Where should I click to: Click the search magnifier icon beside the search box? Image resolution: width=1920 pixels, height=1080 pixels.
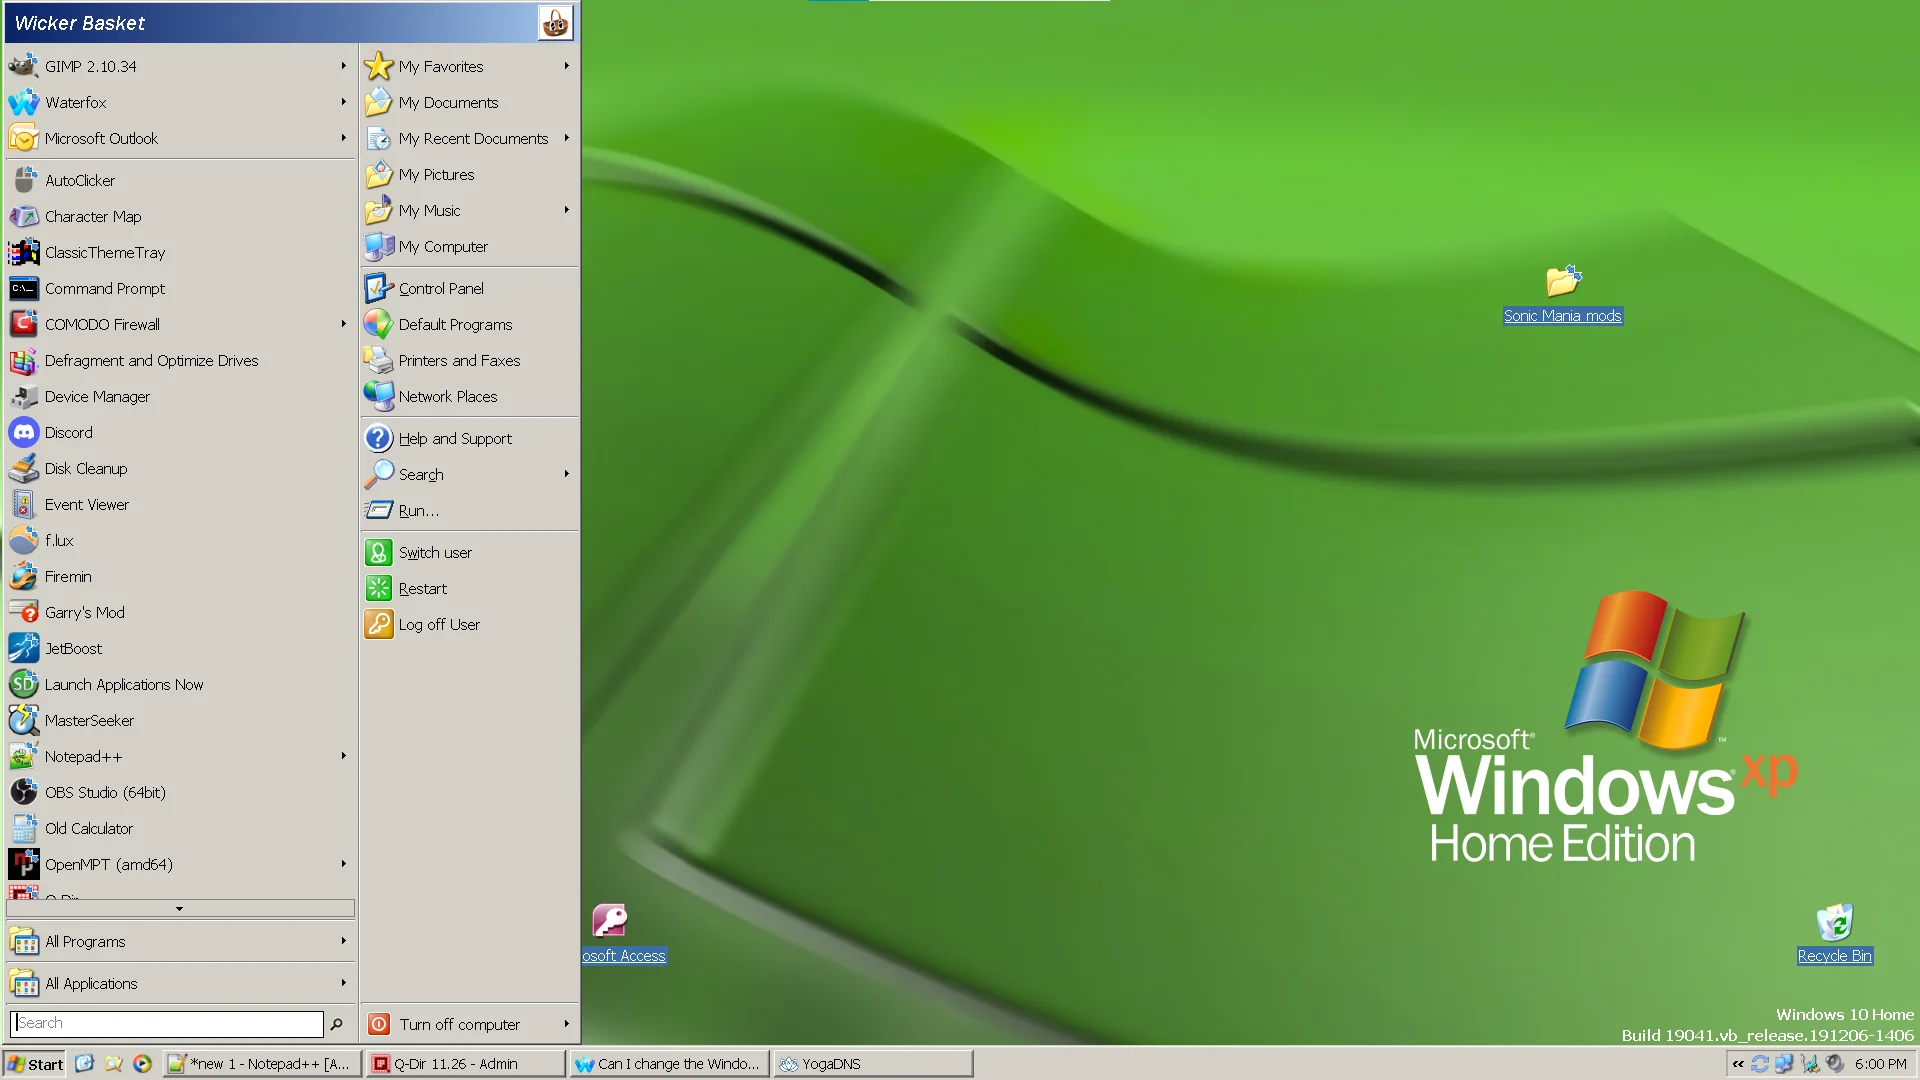tap(337, 1024)
